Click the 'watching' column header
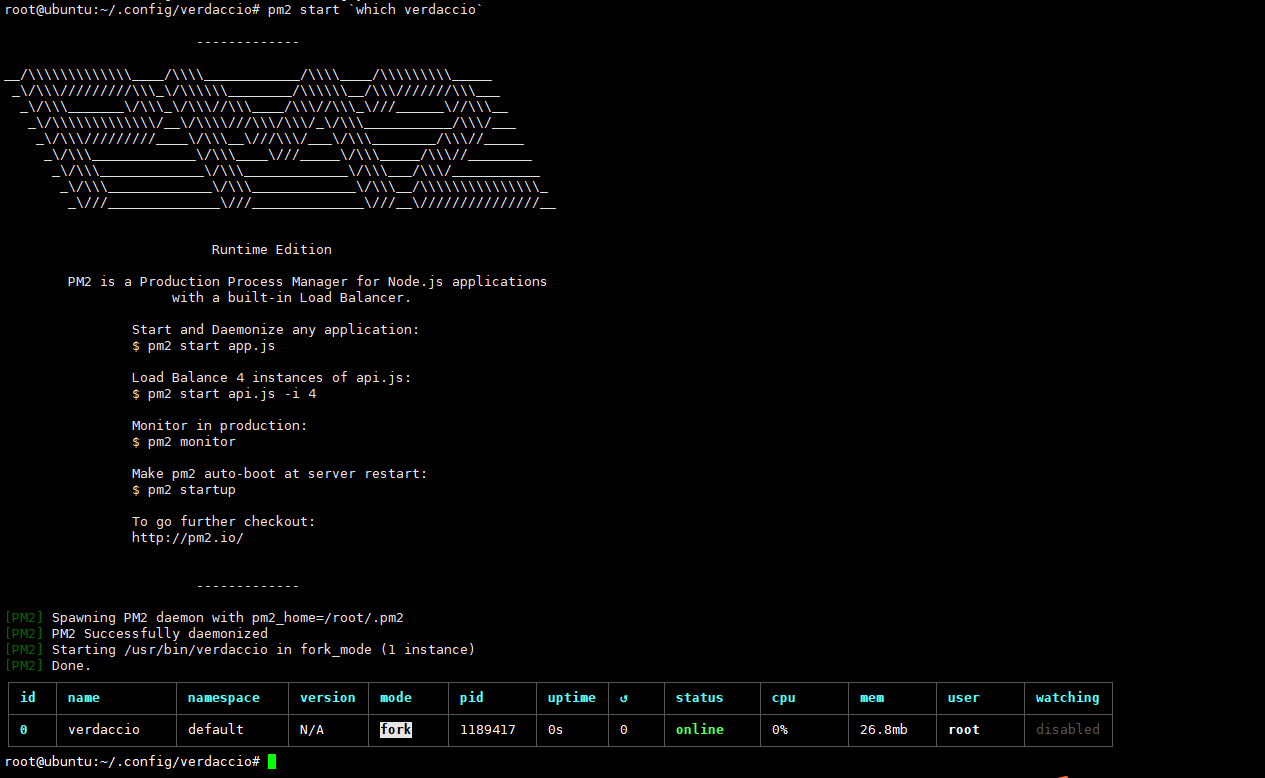The width and height of the screenshot is (1265, 778). pos(1068,698)
